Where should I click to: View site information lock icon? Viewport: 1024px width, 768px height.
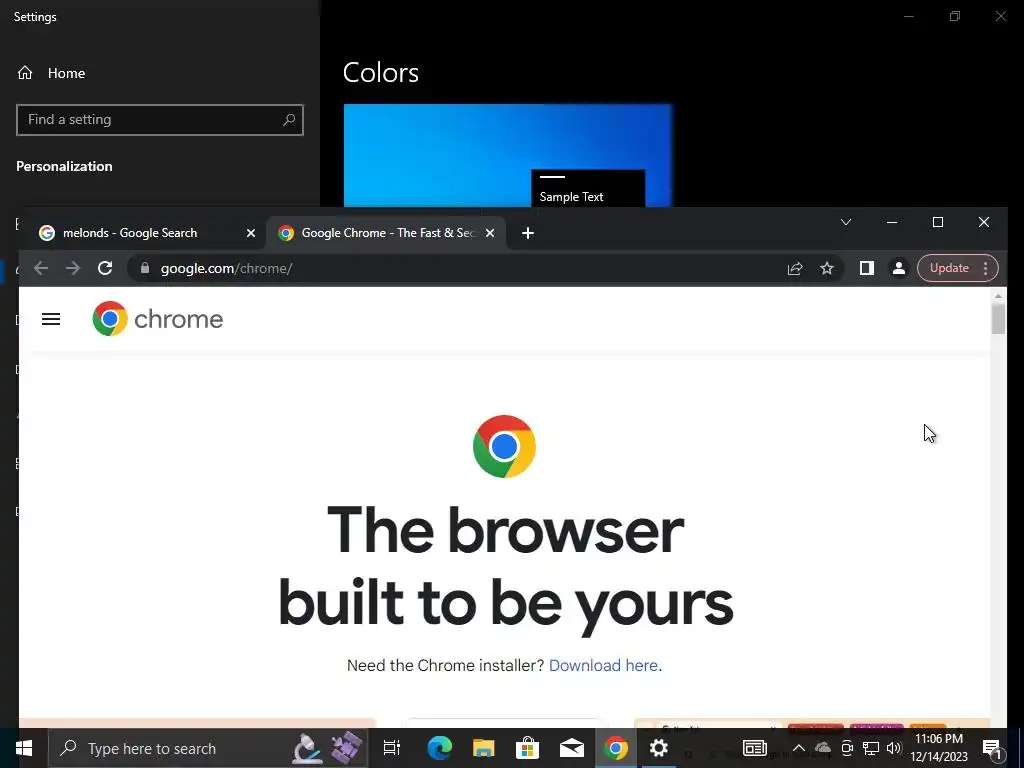click(145, 268)
